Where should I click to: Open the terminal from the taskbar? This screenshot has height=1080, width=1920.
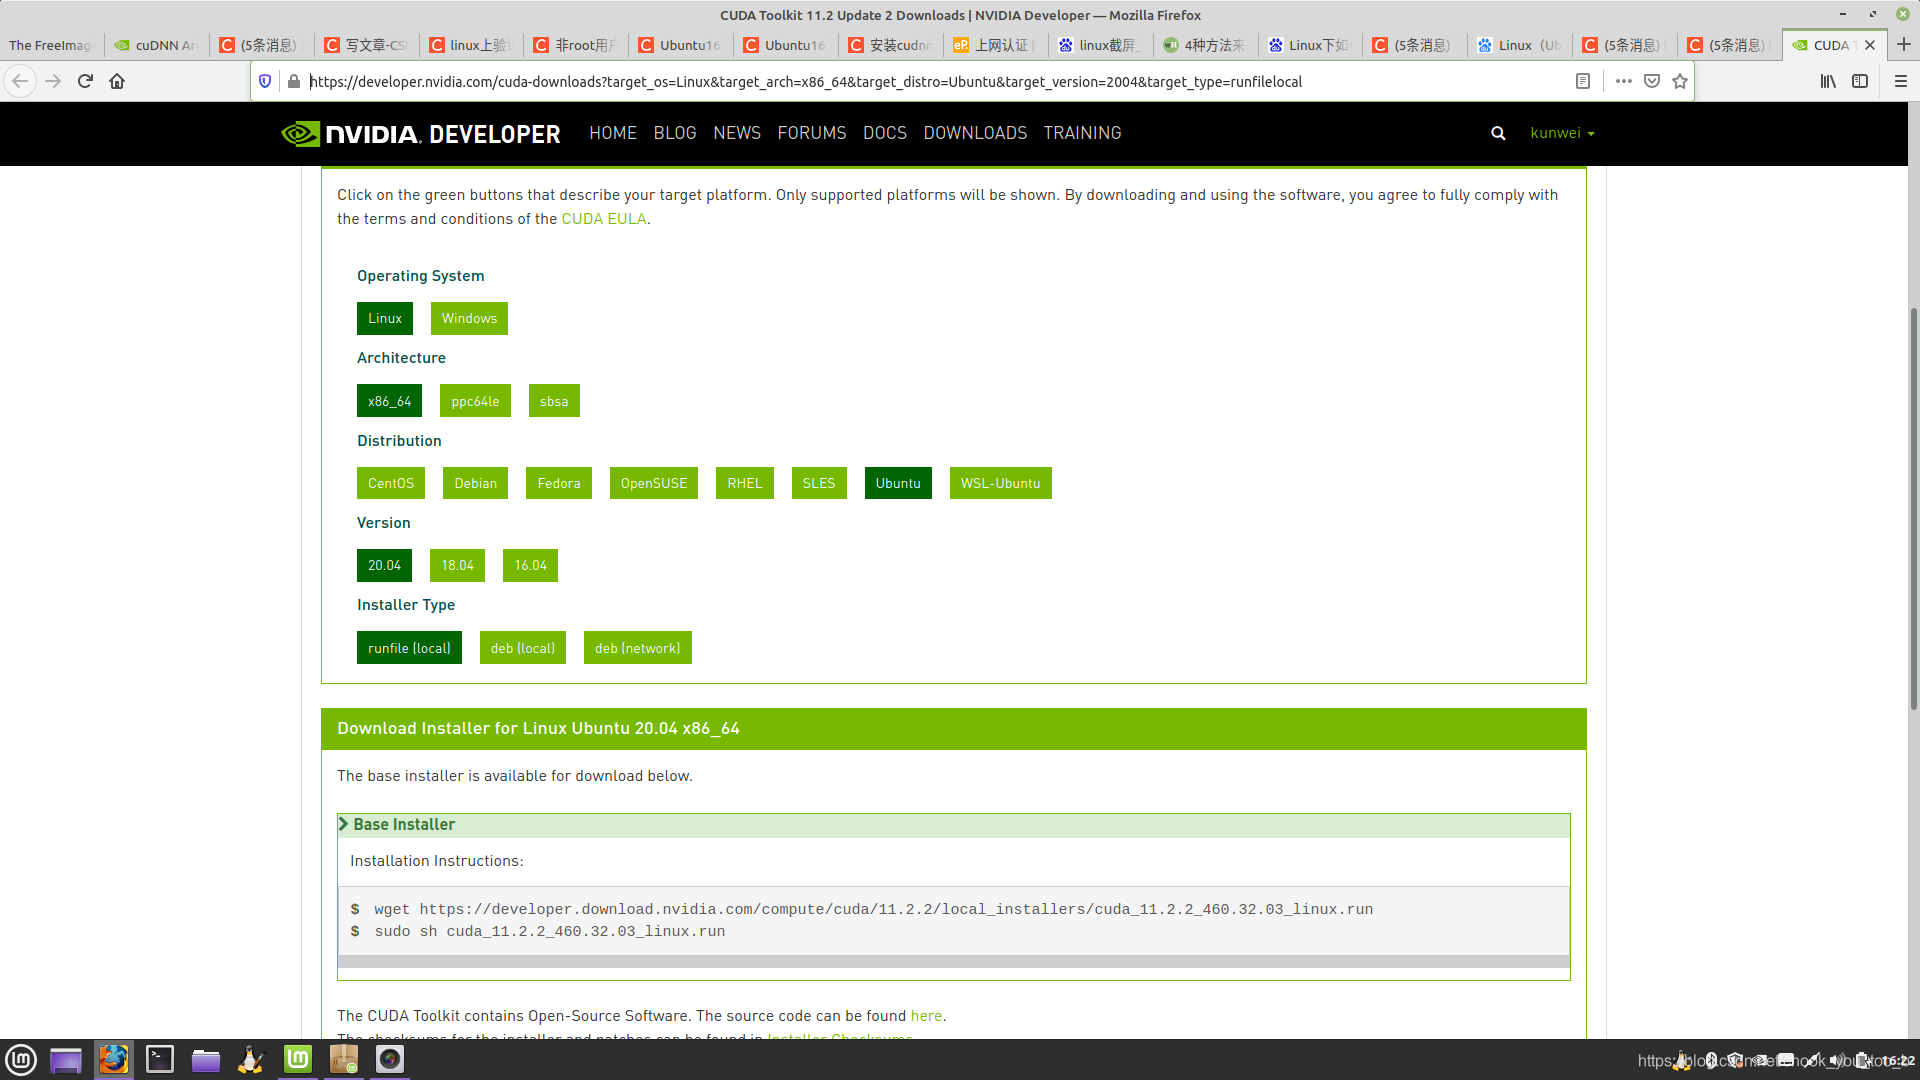[x=160, y=1059]
